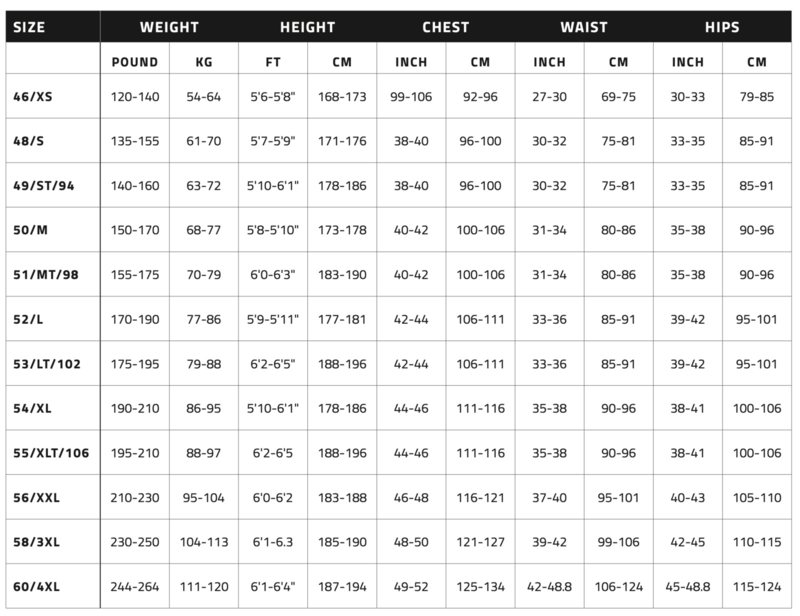Select the 58/3XL size label
Screen dimensions: 800x616
(36, 542)
